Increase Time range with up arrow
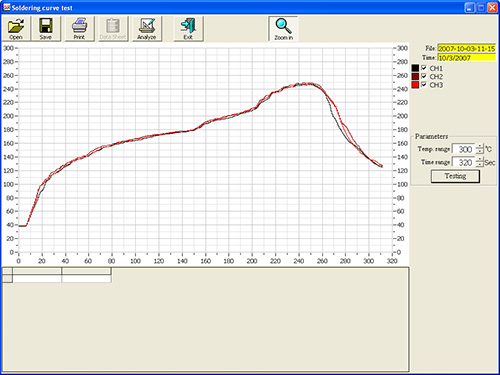 tap(480, 160)
